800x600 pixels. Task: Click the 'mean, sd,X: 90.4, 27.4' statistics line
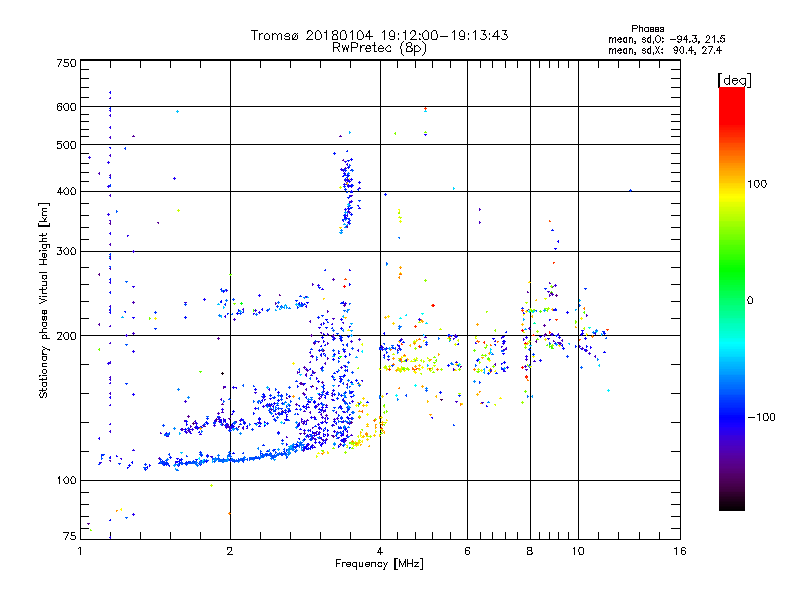coord(665,50)
